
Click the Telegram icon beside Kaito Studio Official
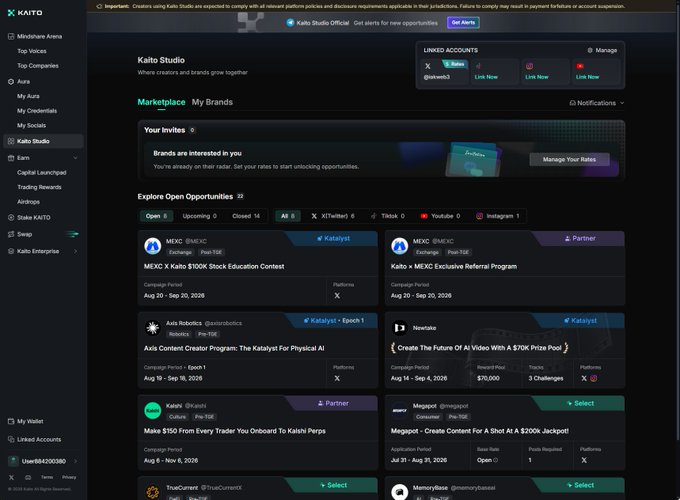pyautogui.click(x=290, y=23)
